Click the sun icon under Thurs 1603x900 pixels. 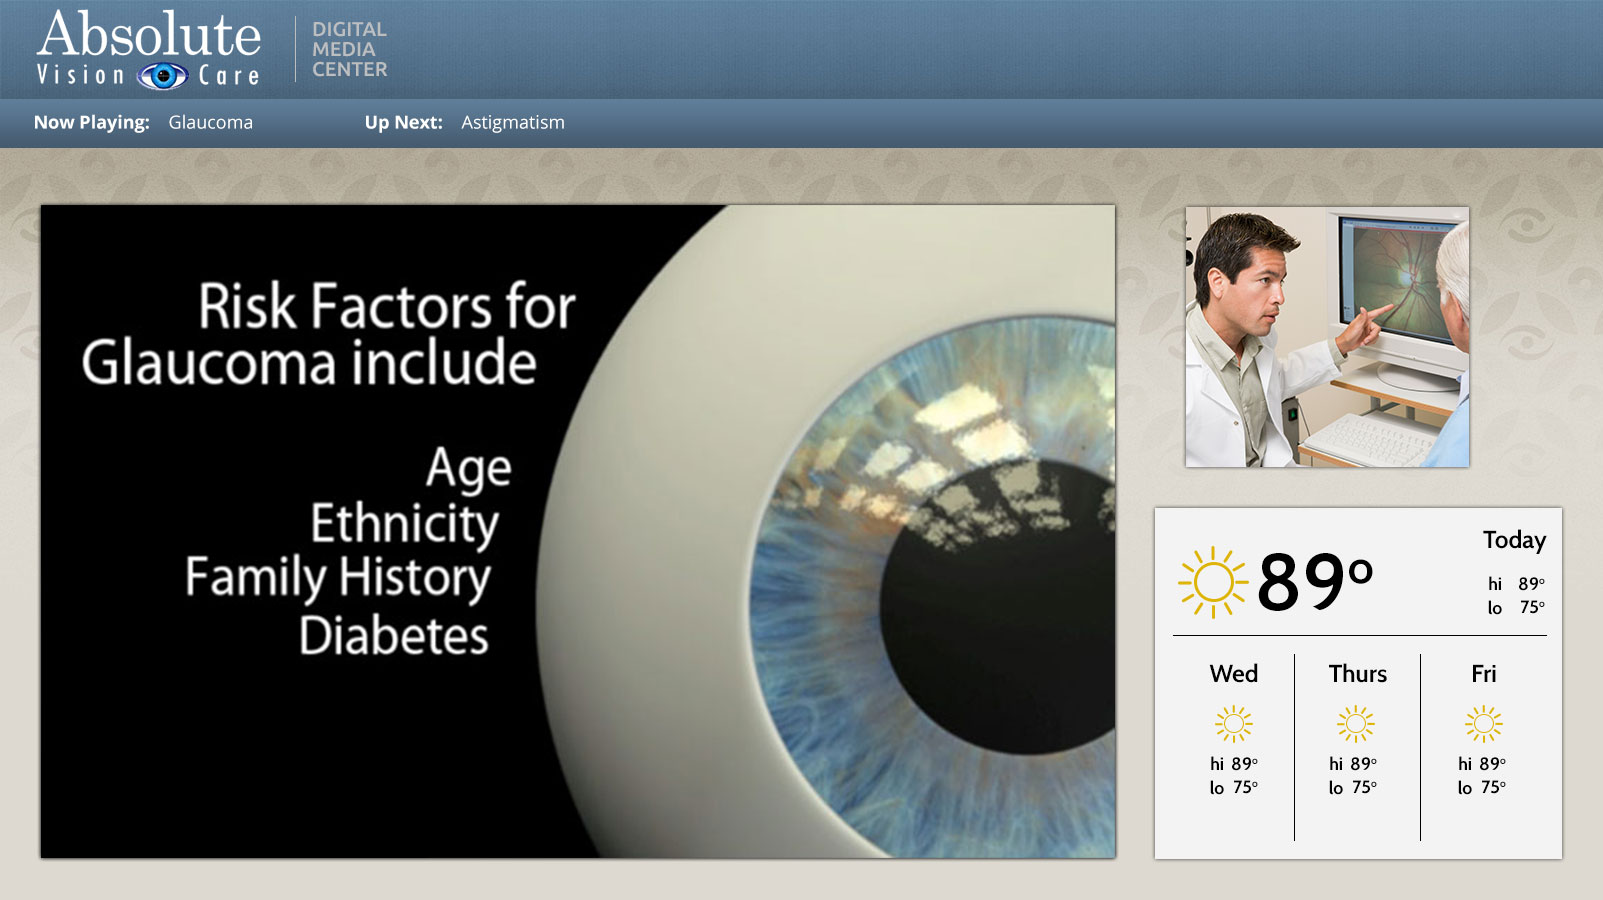tap(1356, 723)
